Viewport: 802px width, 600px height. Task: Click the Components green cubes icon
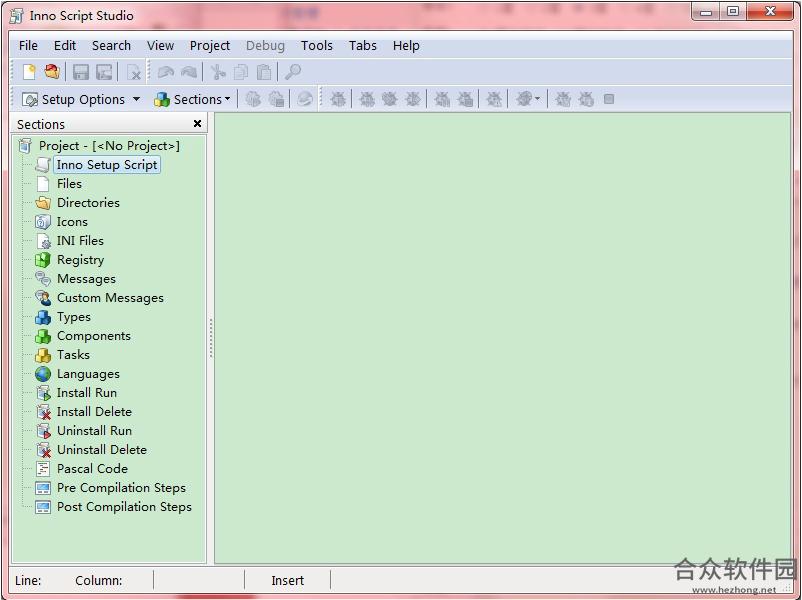click(43, 336)
